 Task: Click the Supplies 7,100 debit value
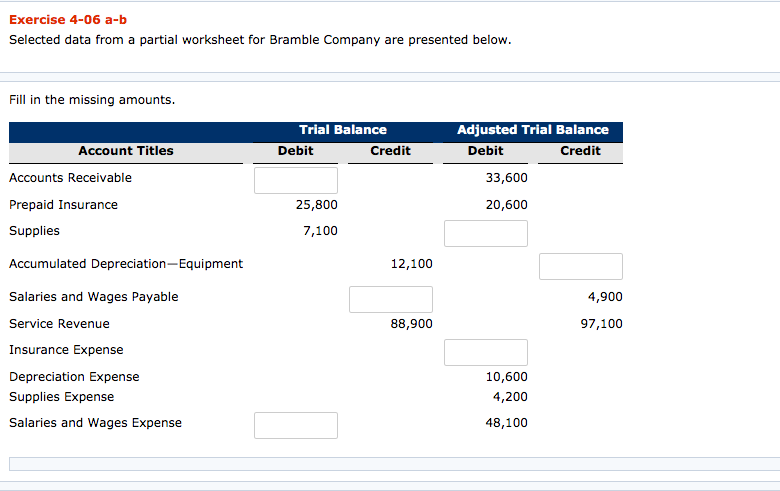pos(320,231)
